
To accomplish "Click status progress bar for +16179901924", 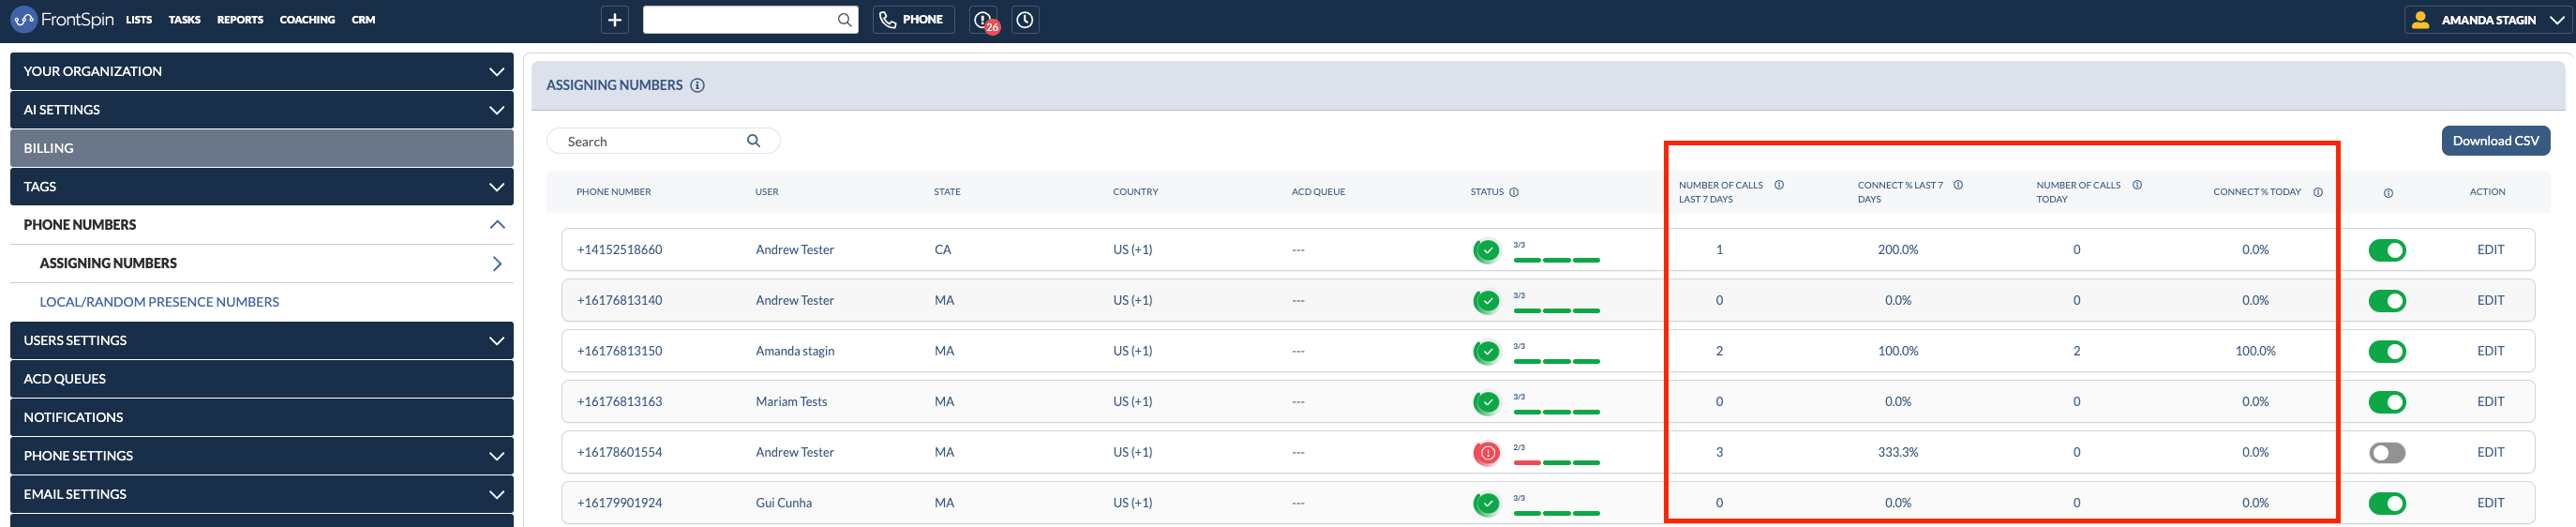I will (1556, 514).
